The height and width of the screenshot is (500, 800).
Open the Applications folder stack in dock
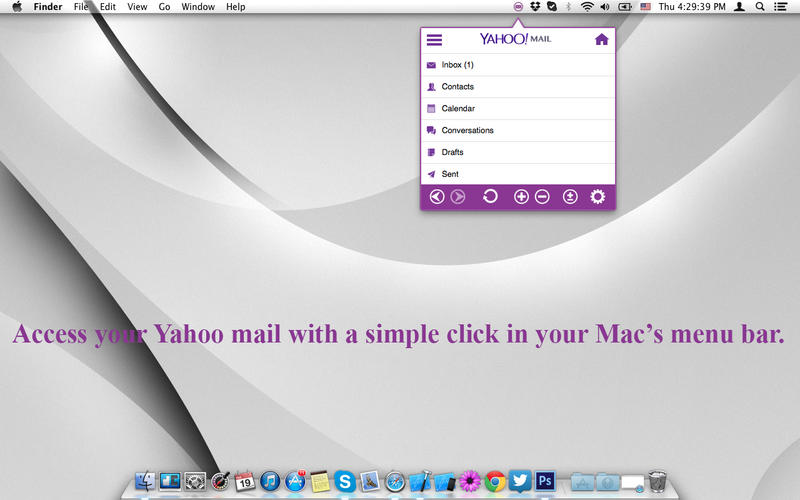[x=583, y=482]
